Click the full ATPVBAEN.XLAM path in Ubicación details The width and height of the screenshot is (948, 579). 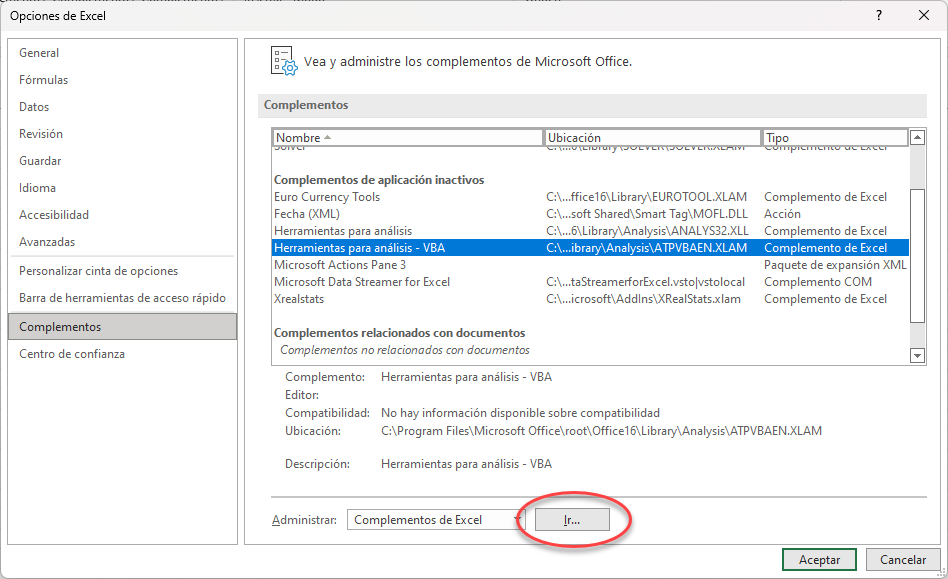point(602,431)
